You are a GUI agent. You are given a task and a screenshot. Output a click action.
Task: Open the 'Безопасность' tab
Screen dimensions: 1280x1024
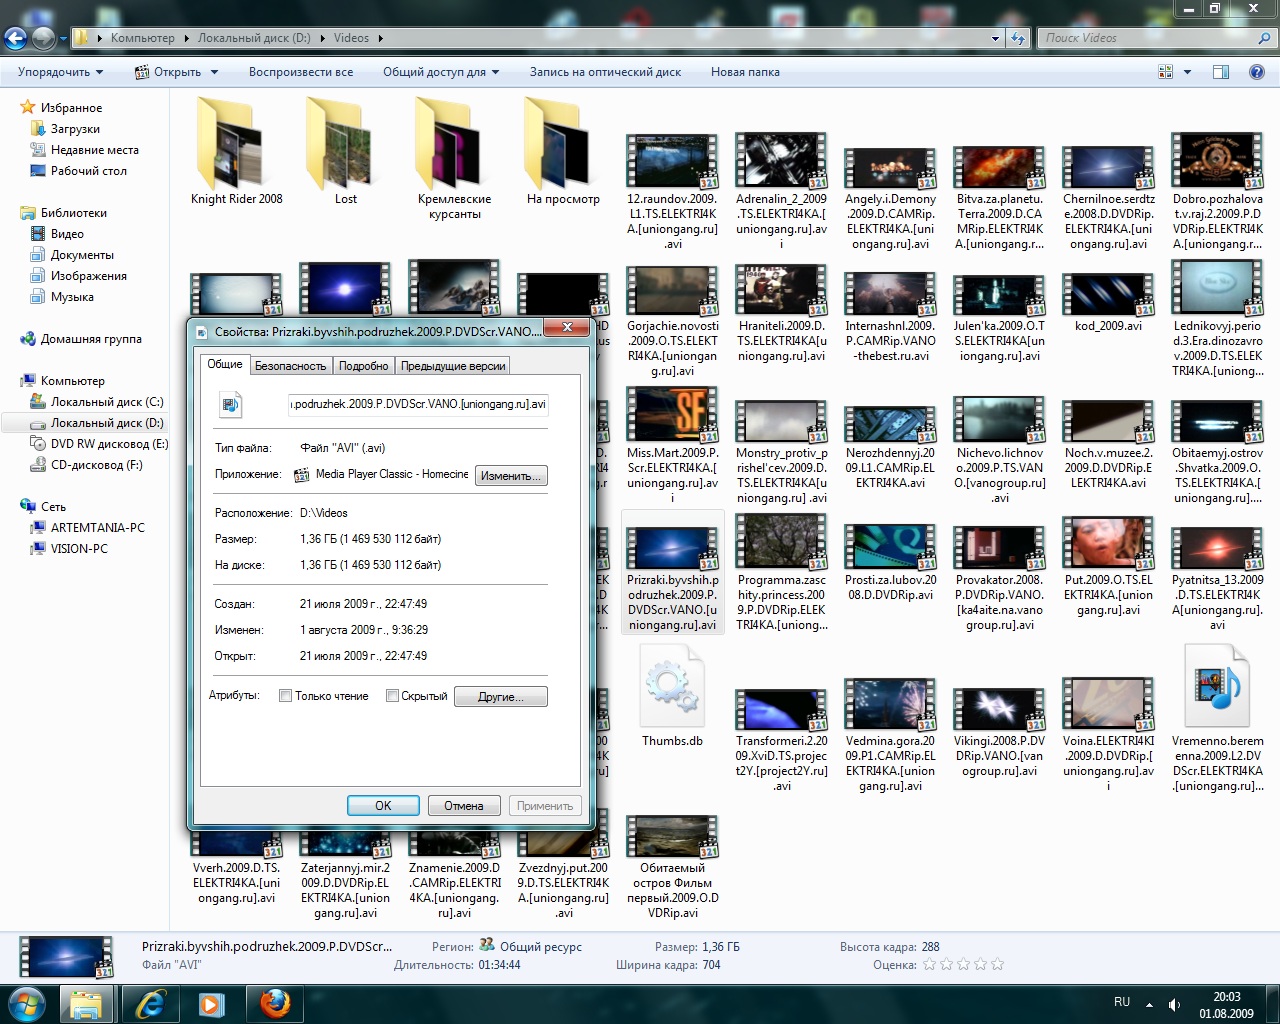[x=290, y=366]
